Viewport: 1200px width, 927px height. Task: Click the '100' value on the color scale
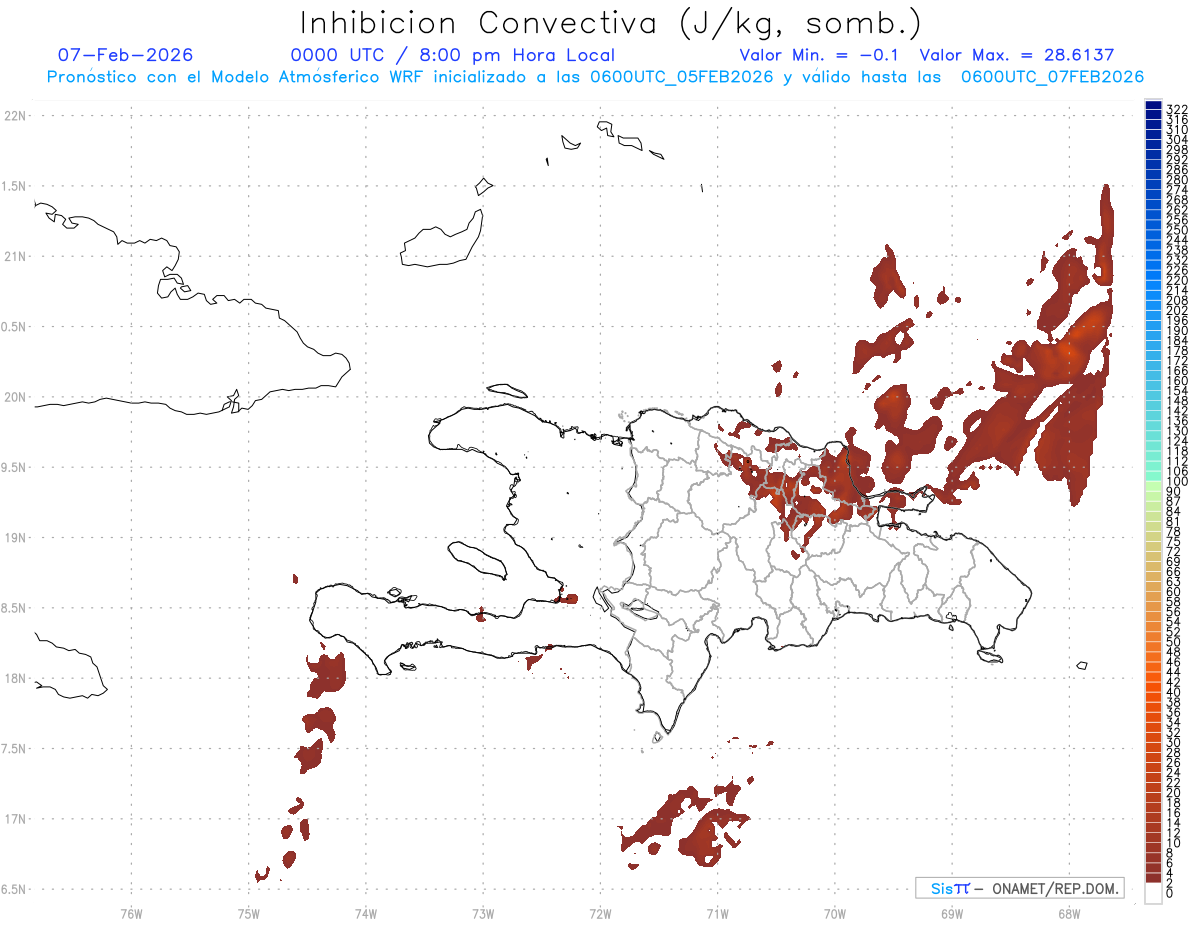point(1176,482)
